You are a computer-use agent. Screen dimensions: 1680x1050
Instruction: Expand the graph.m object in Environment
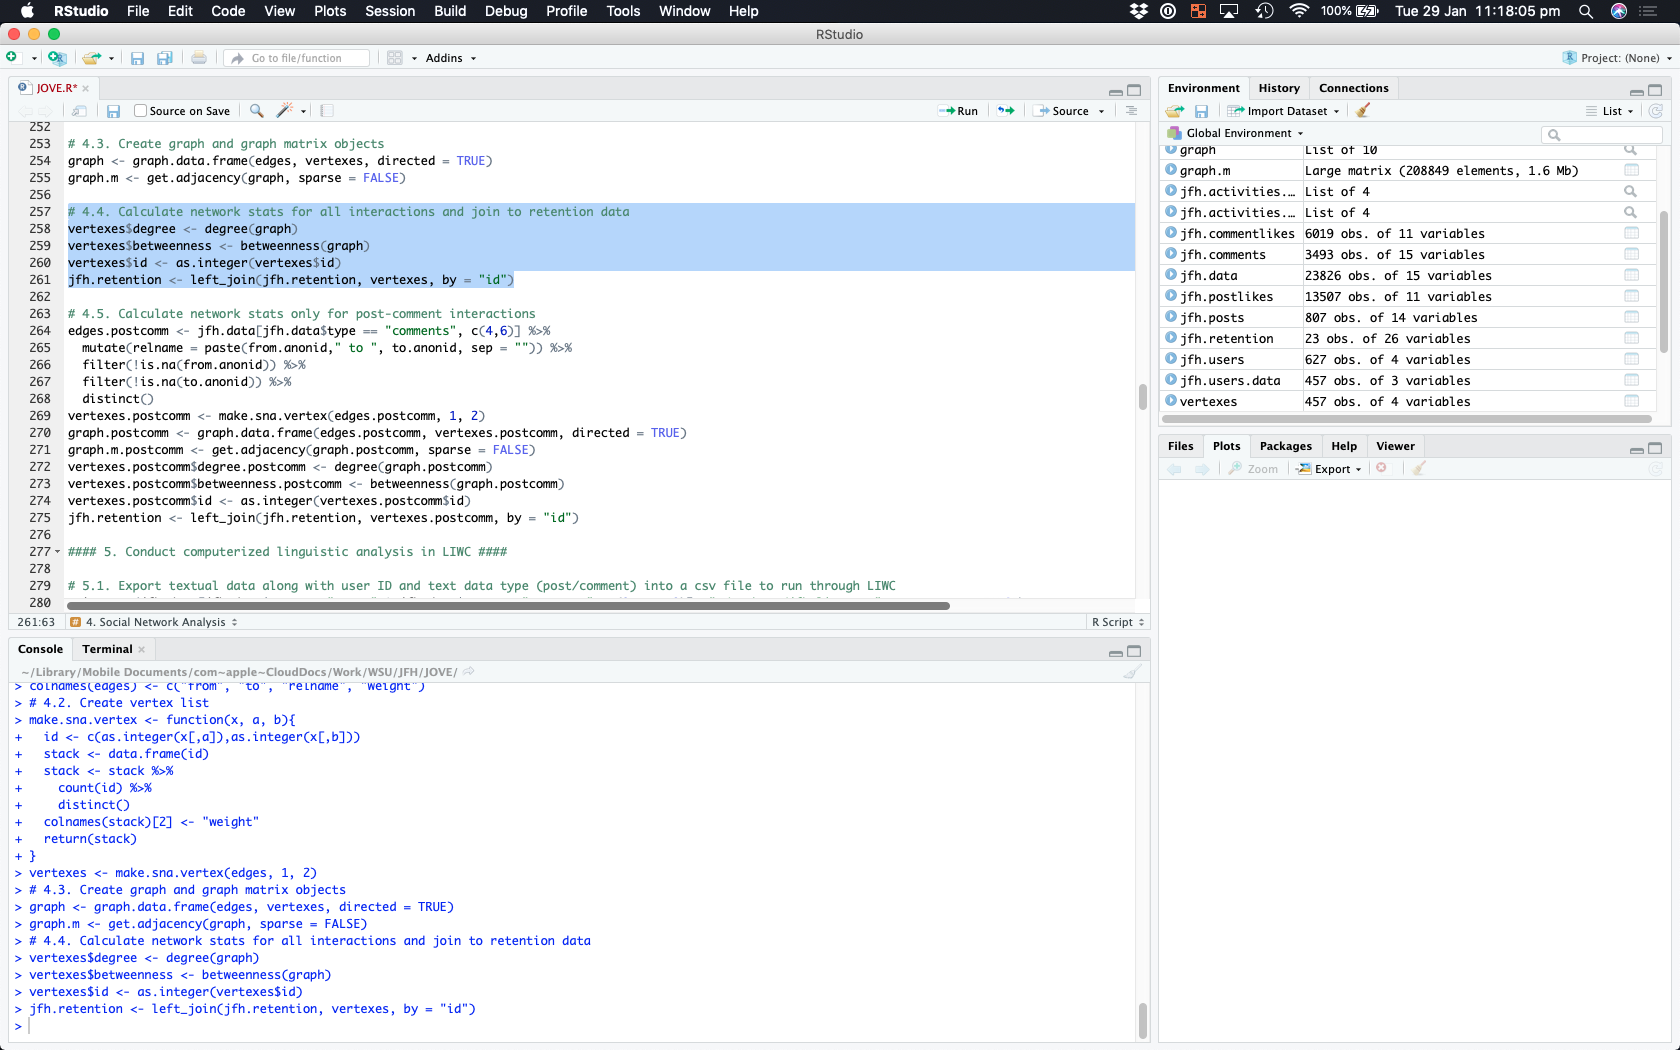(x=1171, y=171)
